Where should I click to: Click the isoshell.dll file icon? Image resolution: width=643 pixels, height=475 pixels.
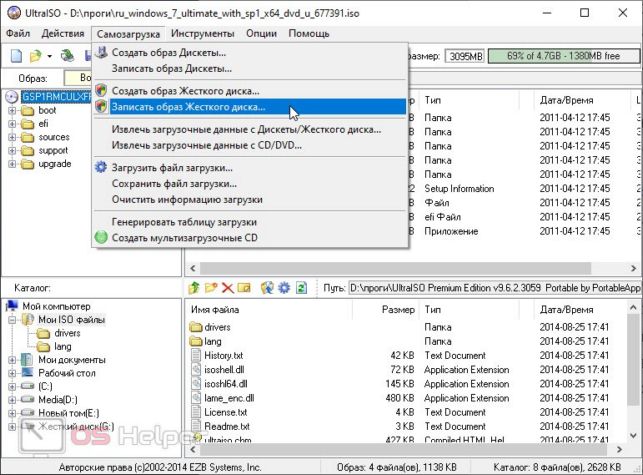pos(196,369)
